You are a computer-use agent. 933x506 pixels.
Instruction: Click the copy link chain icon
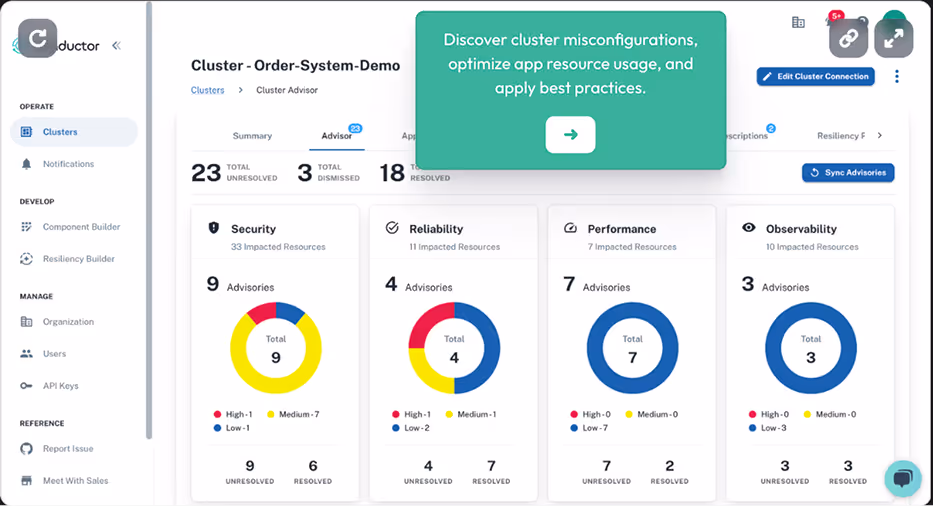tap(848, 39)
